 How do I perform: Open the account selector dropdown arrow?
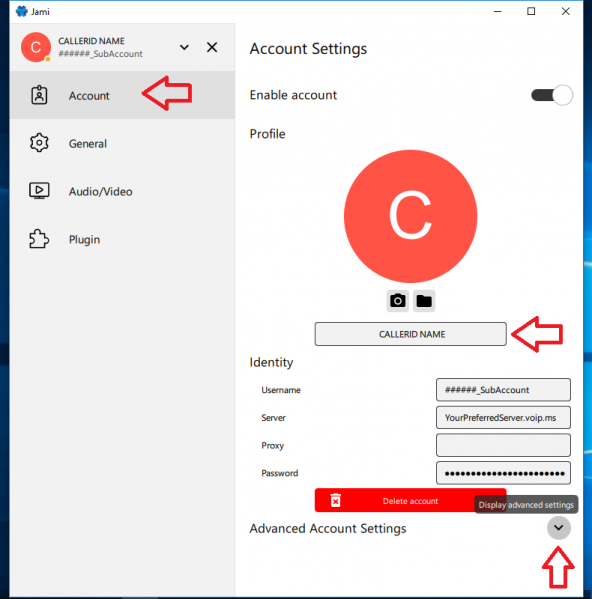pos(184,47)
